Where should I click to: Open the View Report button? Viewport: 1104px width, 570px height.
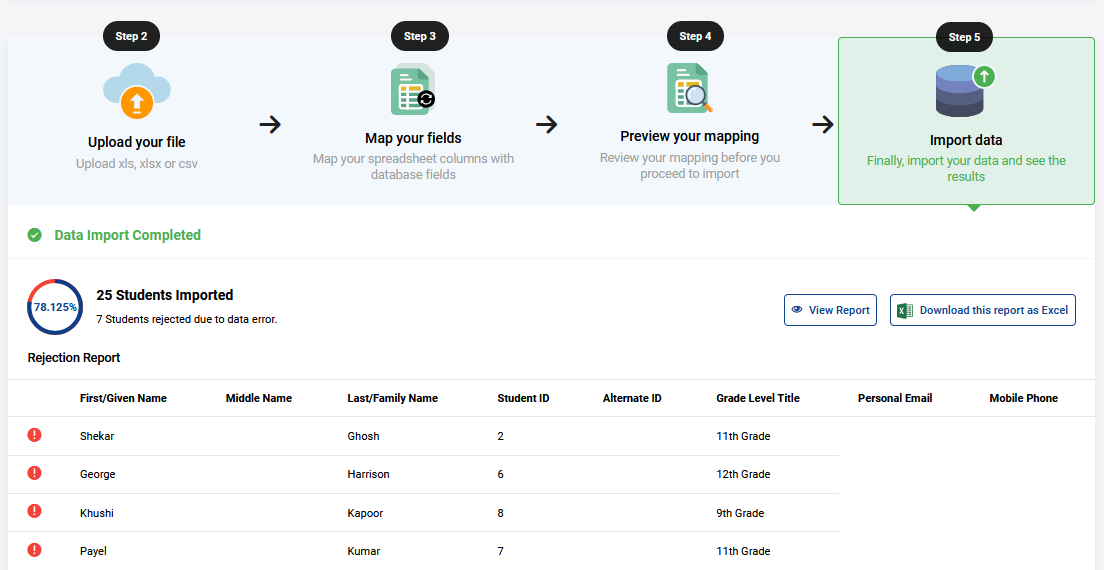tap(830, 310)
